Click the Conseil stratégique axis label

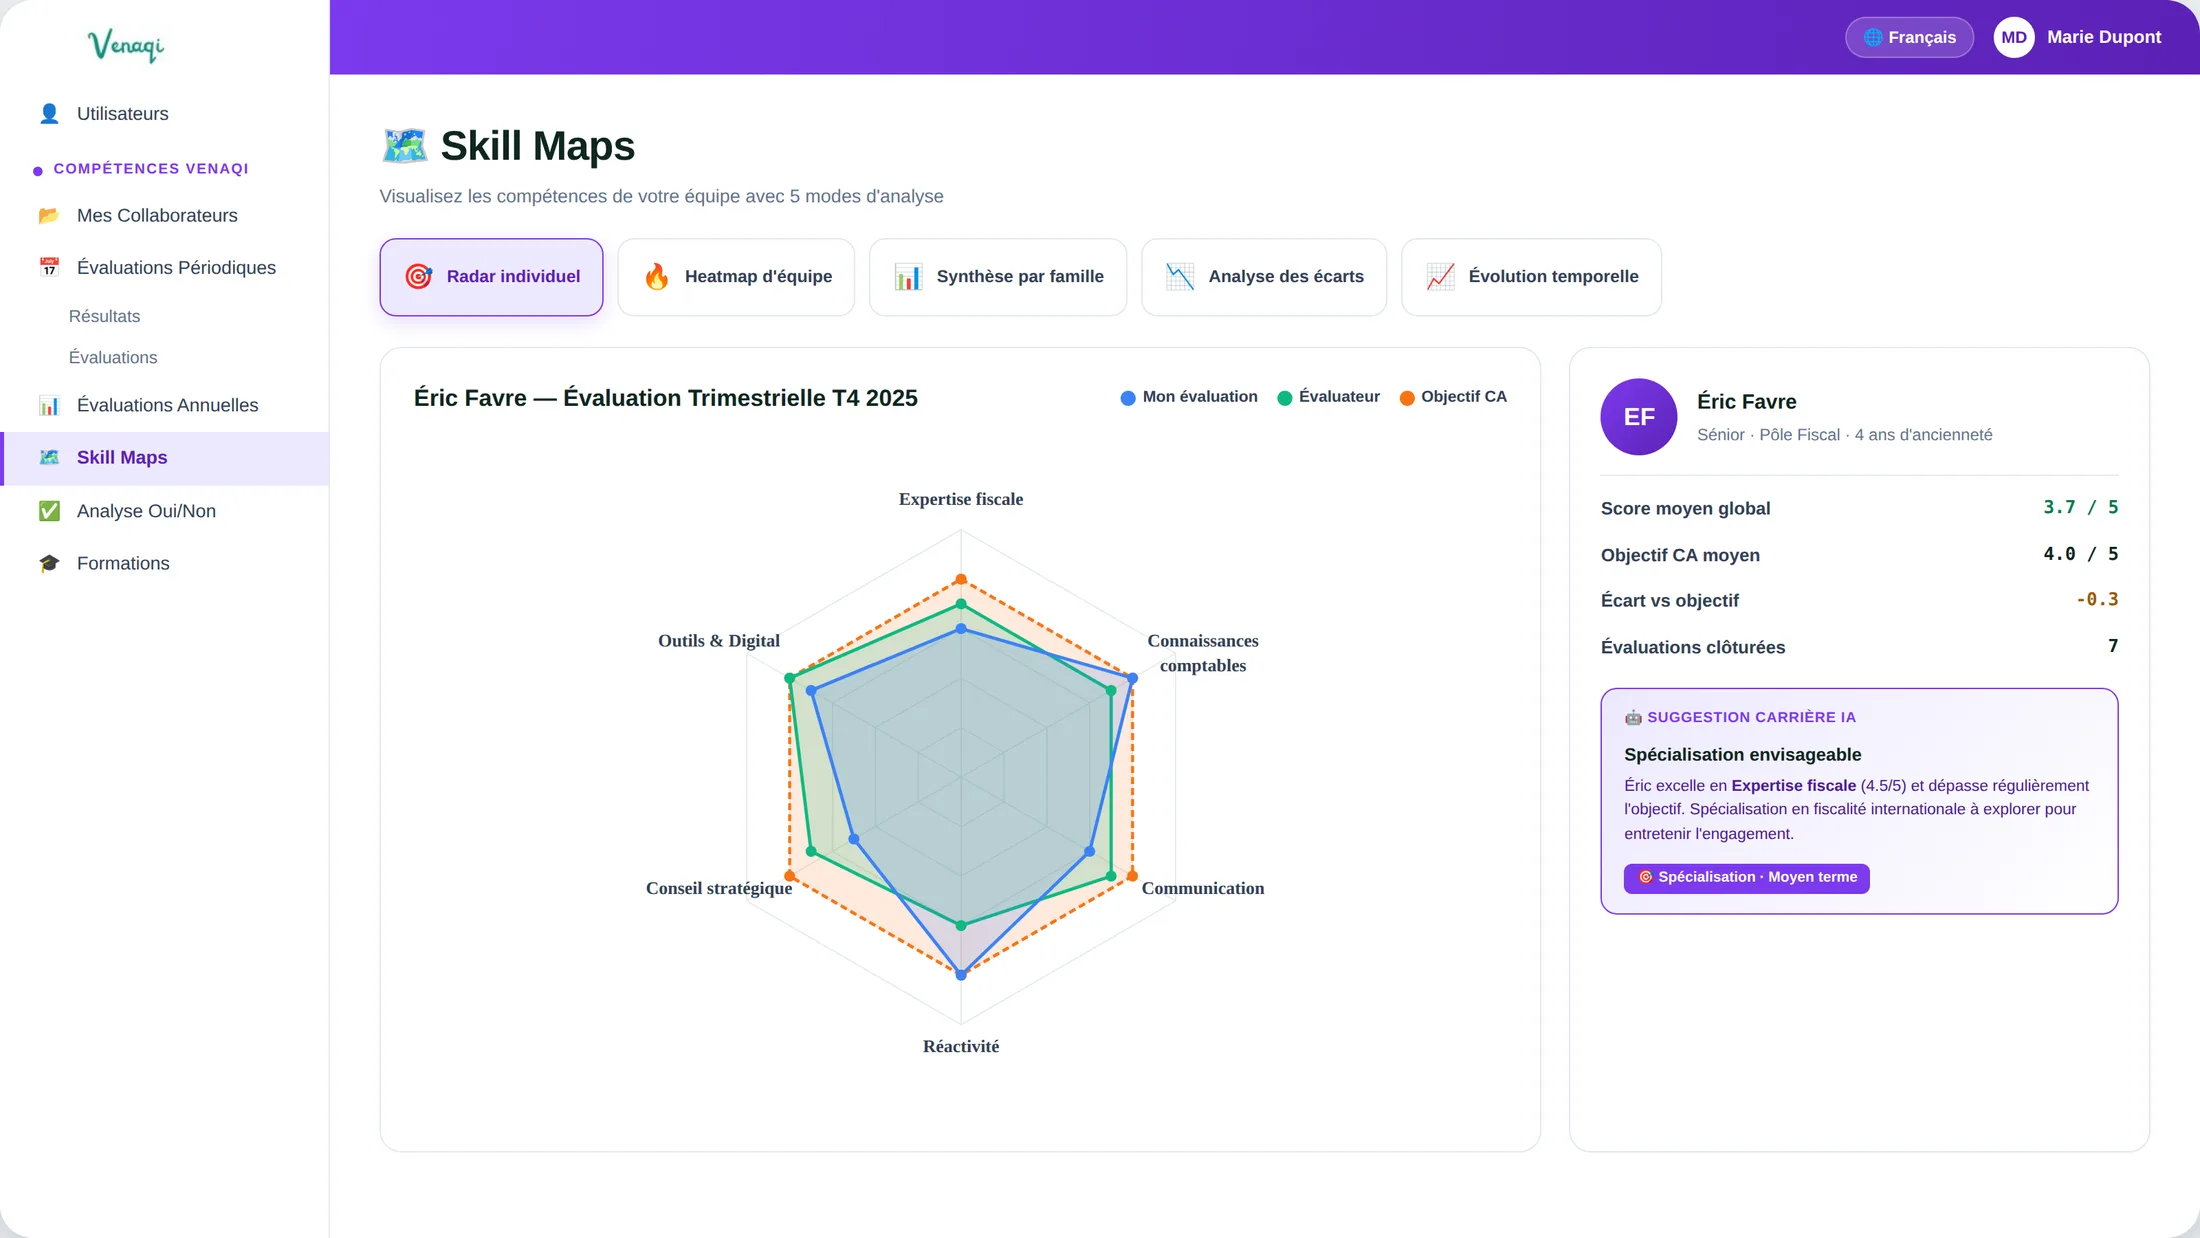click(x=718, y=888)
